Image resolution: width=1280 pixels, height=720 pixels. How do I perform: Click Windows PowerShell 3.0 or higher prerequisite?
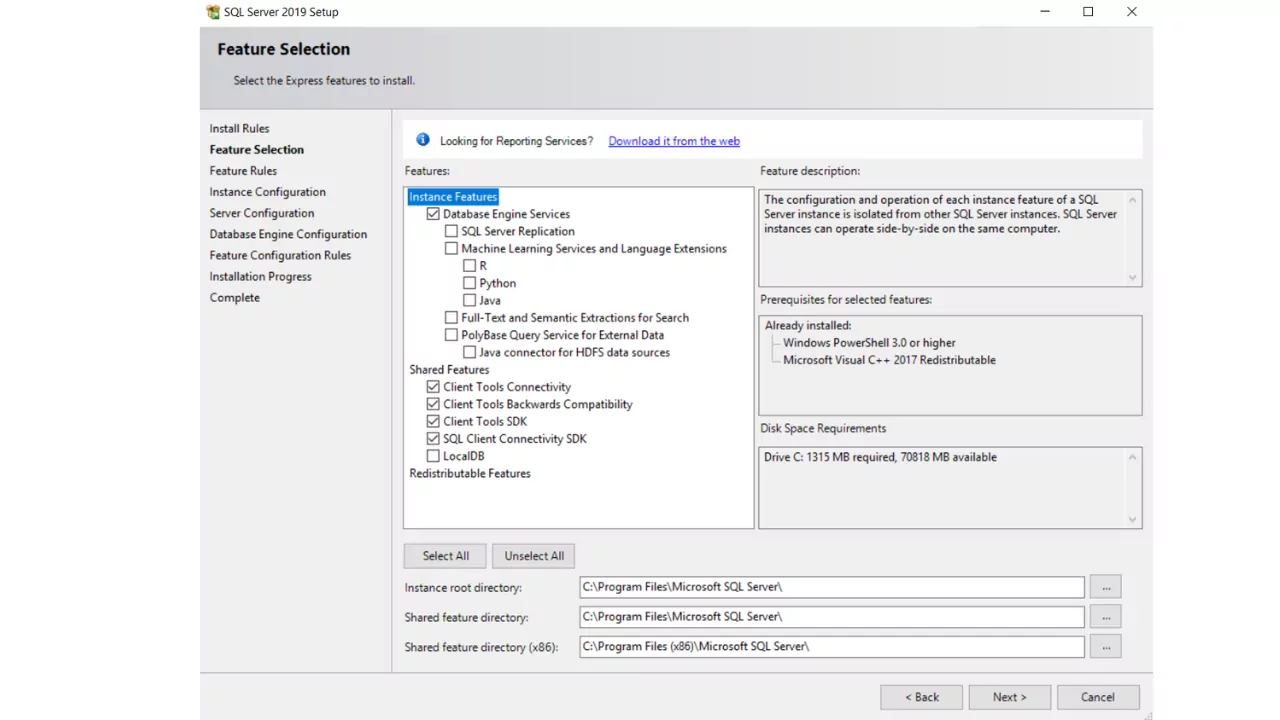click(869, 343)
